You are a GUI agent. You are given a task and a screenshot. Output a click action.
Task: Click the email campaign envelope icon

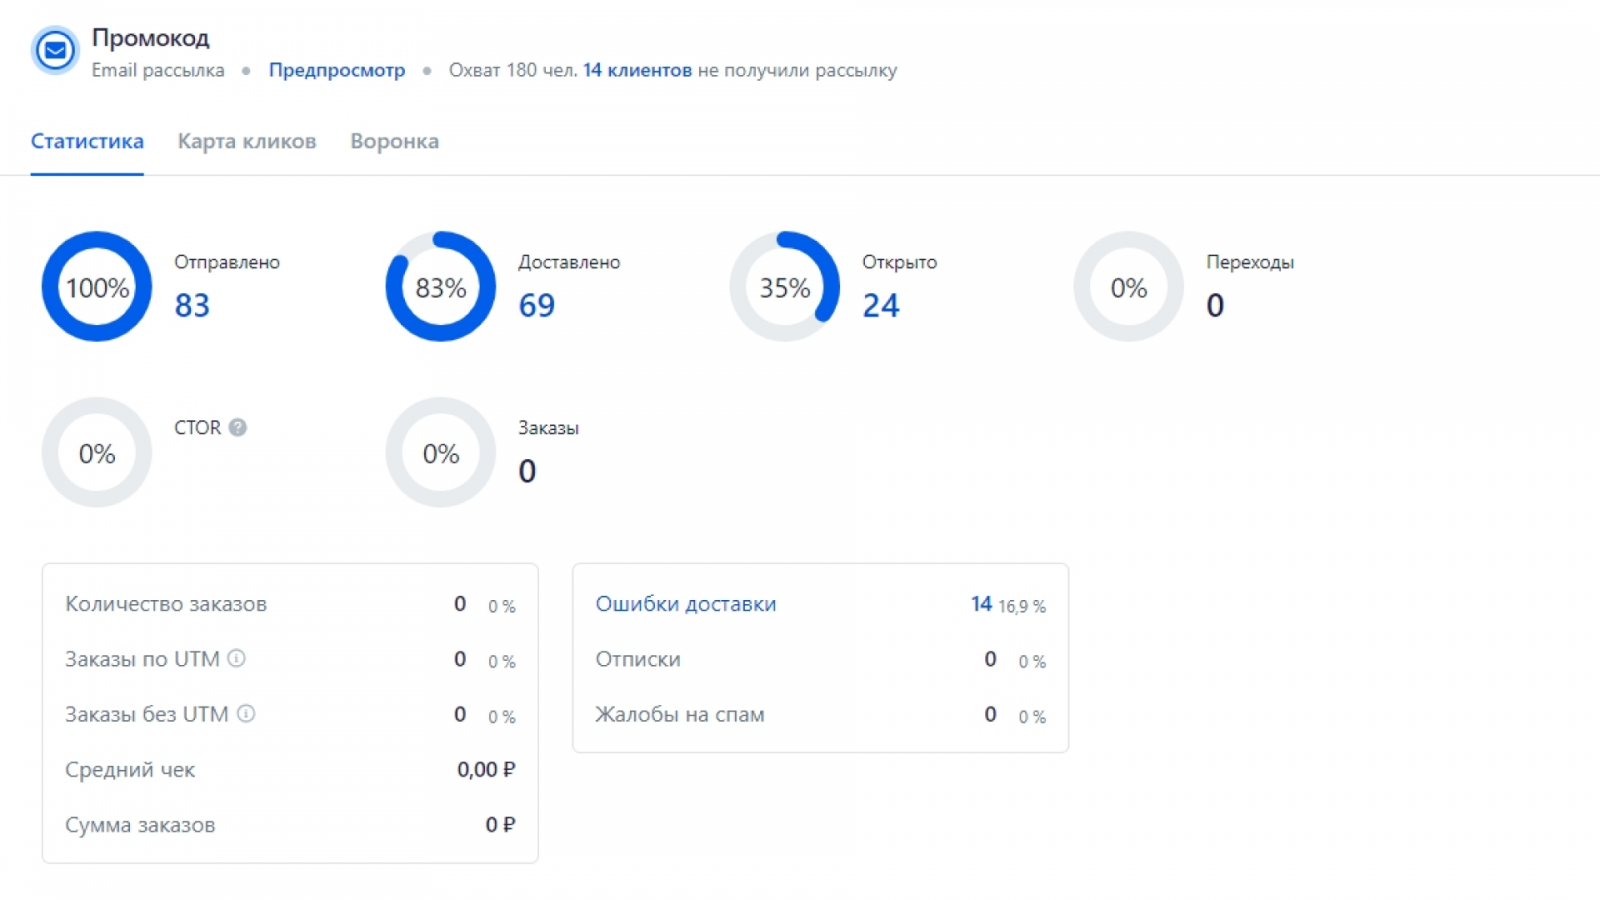tap(55, 50)
